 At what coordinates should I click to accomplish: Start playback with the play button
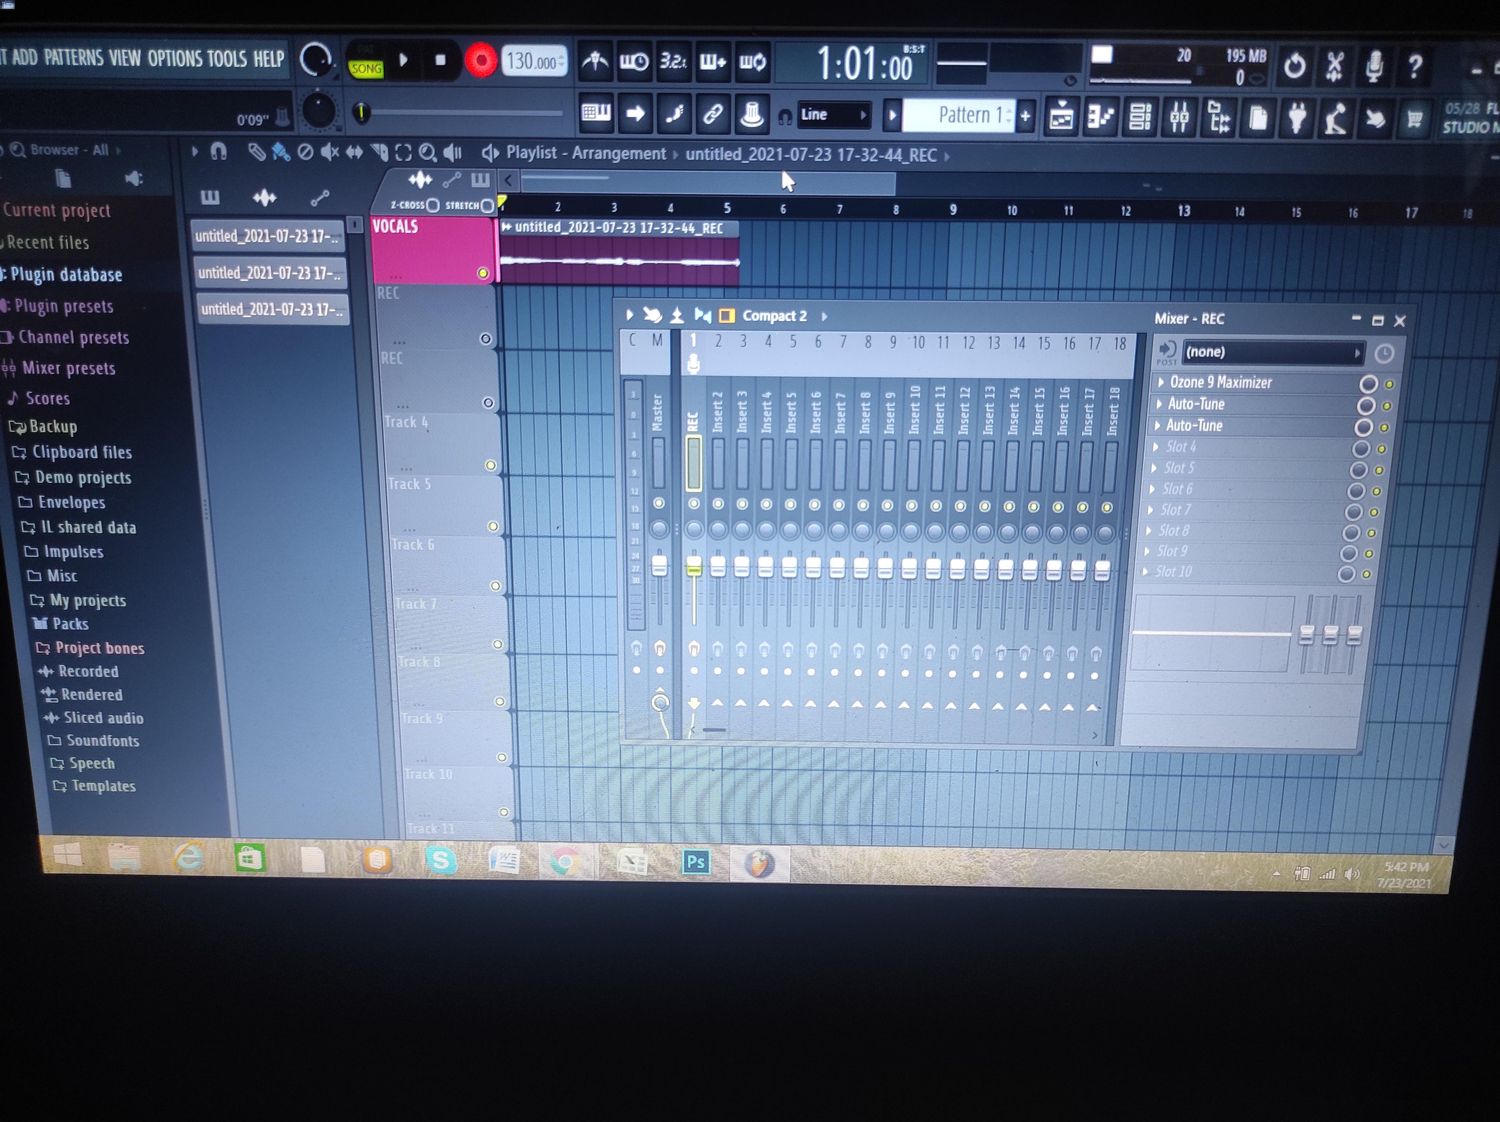(404, 60)
